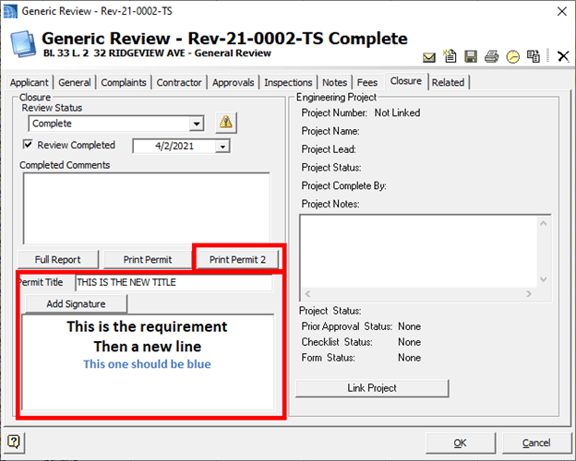
Task: Select the Approvals tab
Action: tap(233, 83)
